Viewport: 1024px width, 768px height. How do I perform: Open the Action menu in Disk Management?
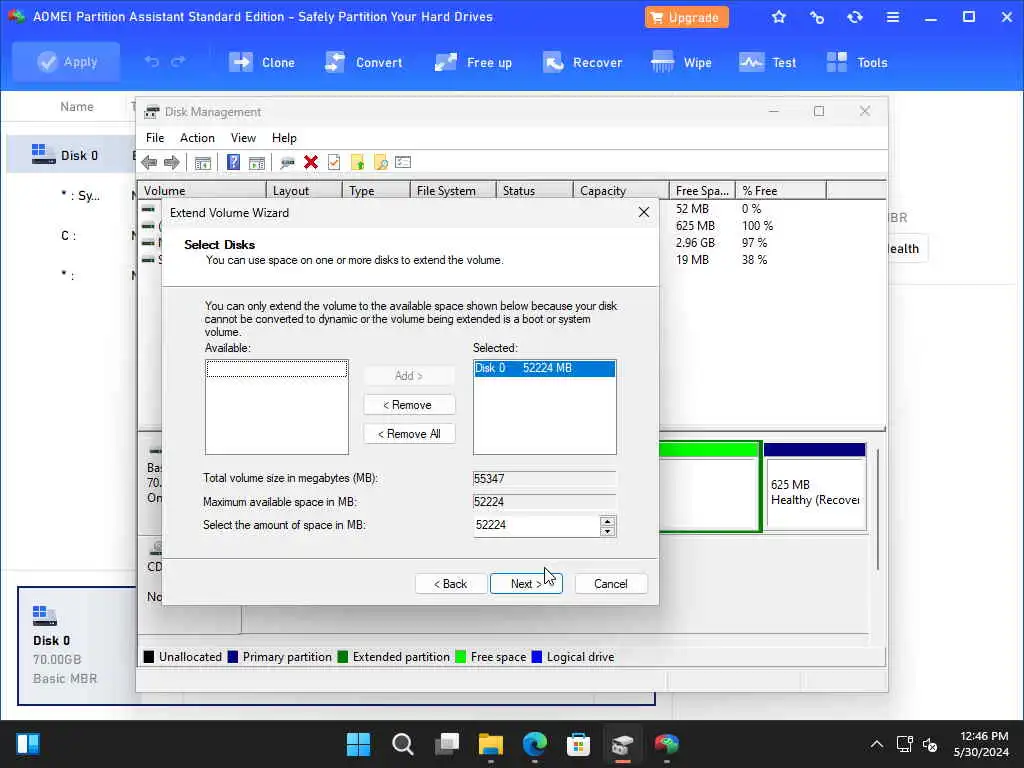click(197, 138)
